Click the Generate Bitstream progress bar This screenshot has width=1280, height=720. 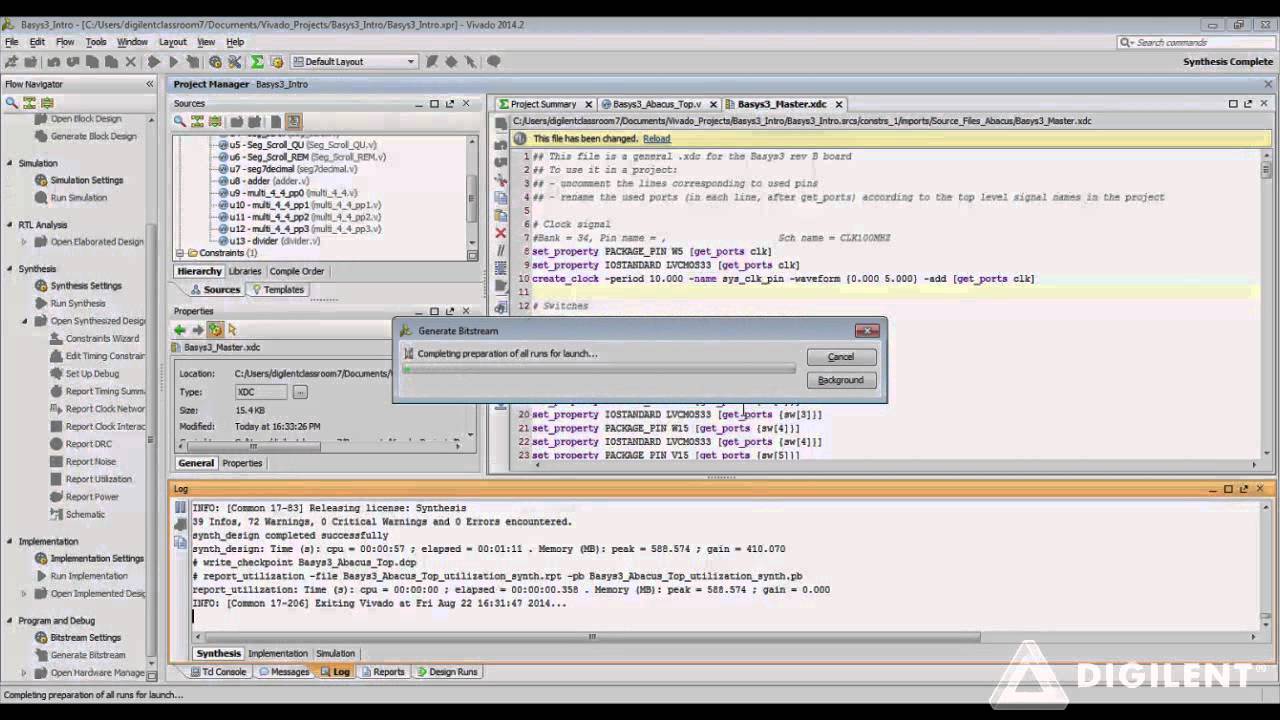click(599, 370)
